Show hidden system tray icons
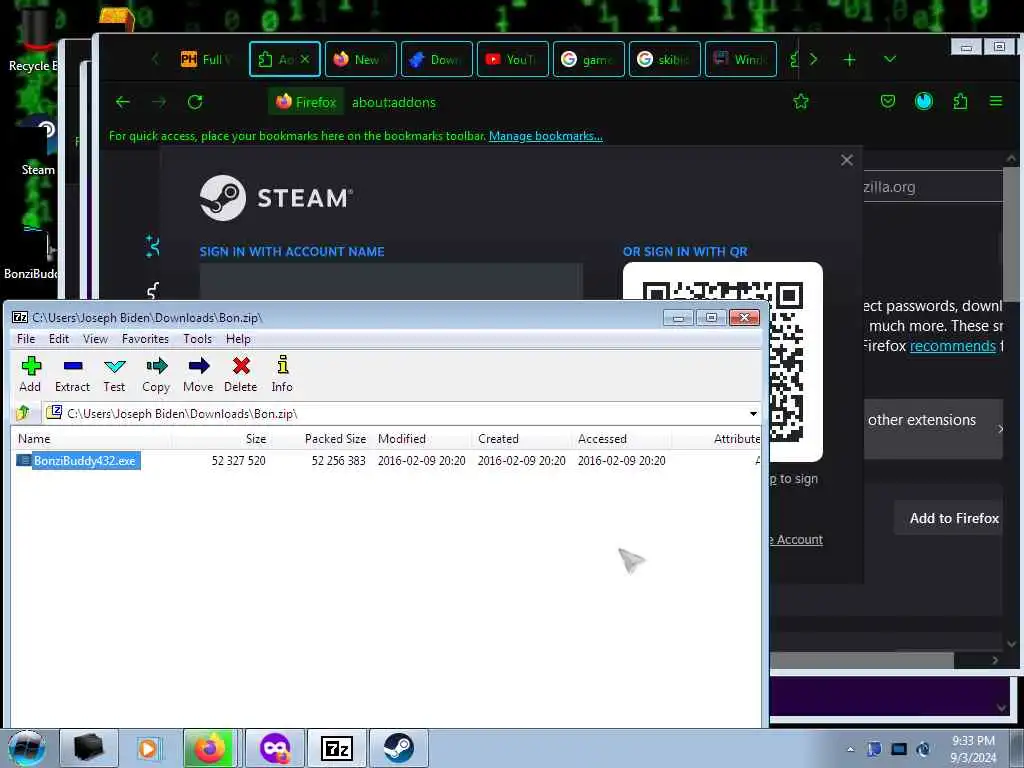The height and width of the screenshot is (768, 1024). 850,749
